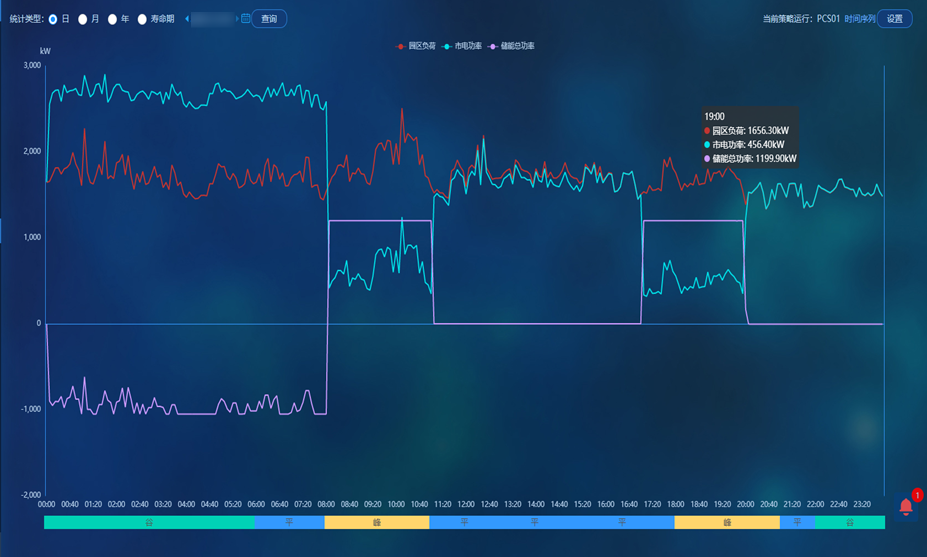Toggle the 市电功率 legend series

pos(462,46)
